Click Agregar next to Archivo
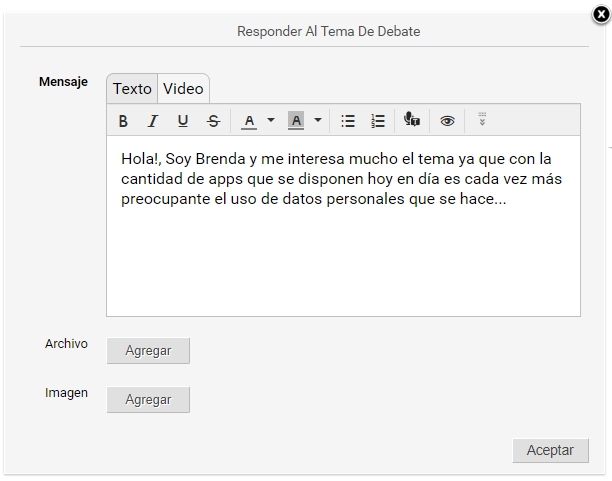The width and height of the screenshot is (612, 481). pos(148,351)
